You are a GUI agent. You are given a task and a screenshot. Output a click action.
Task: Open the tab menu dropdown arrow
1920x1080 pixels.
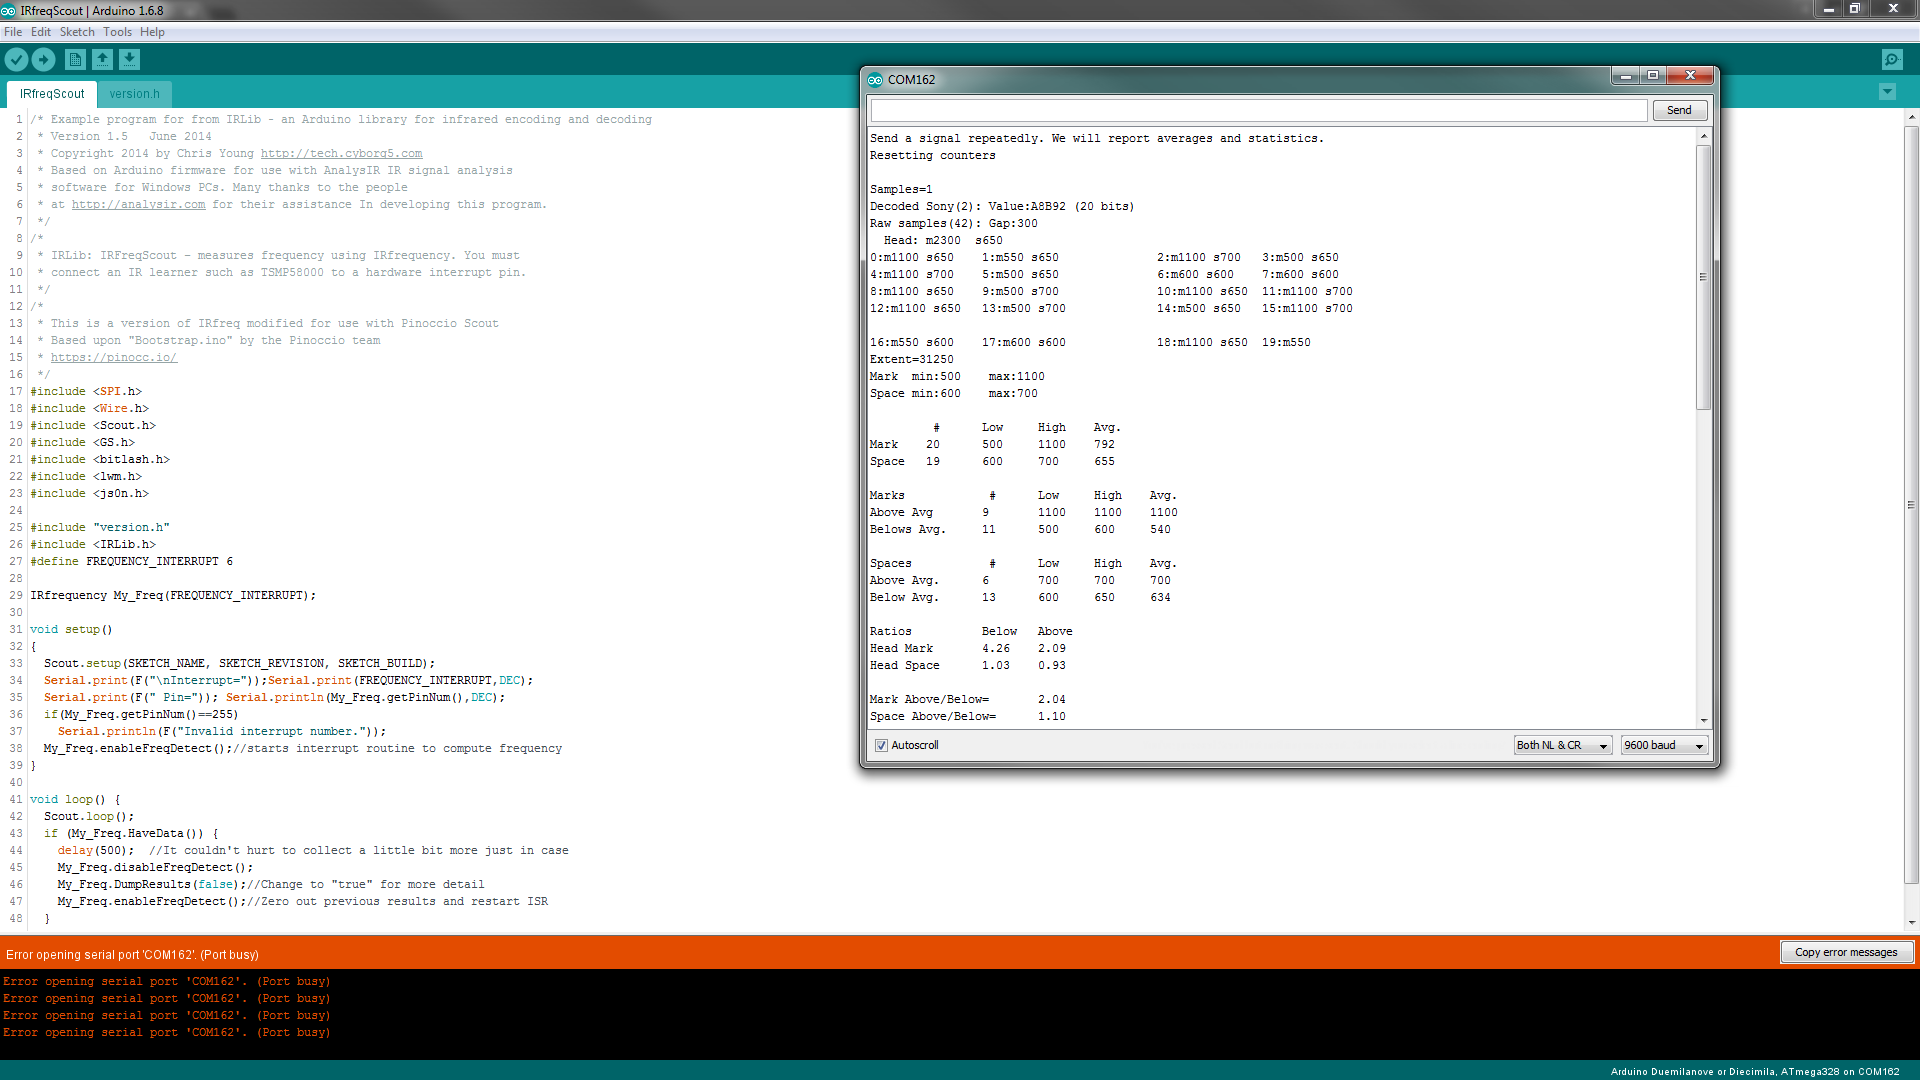(1887, 92)
